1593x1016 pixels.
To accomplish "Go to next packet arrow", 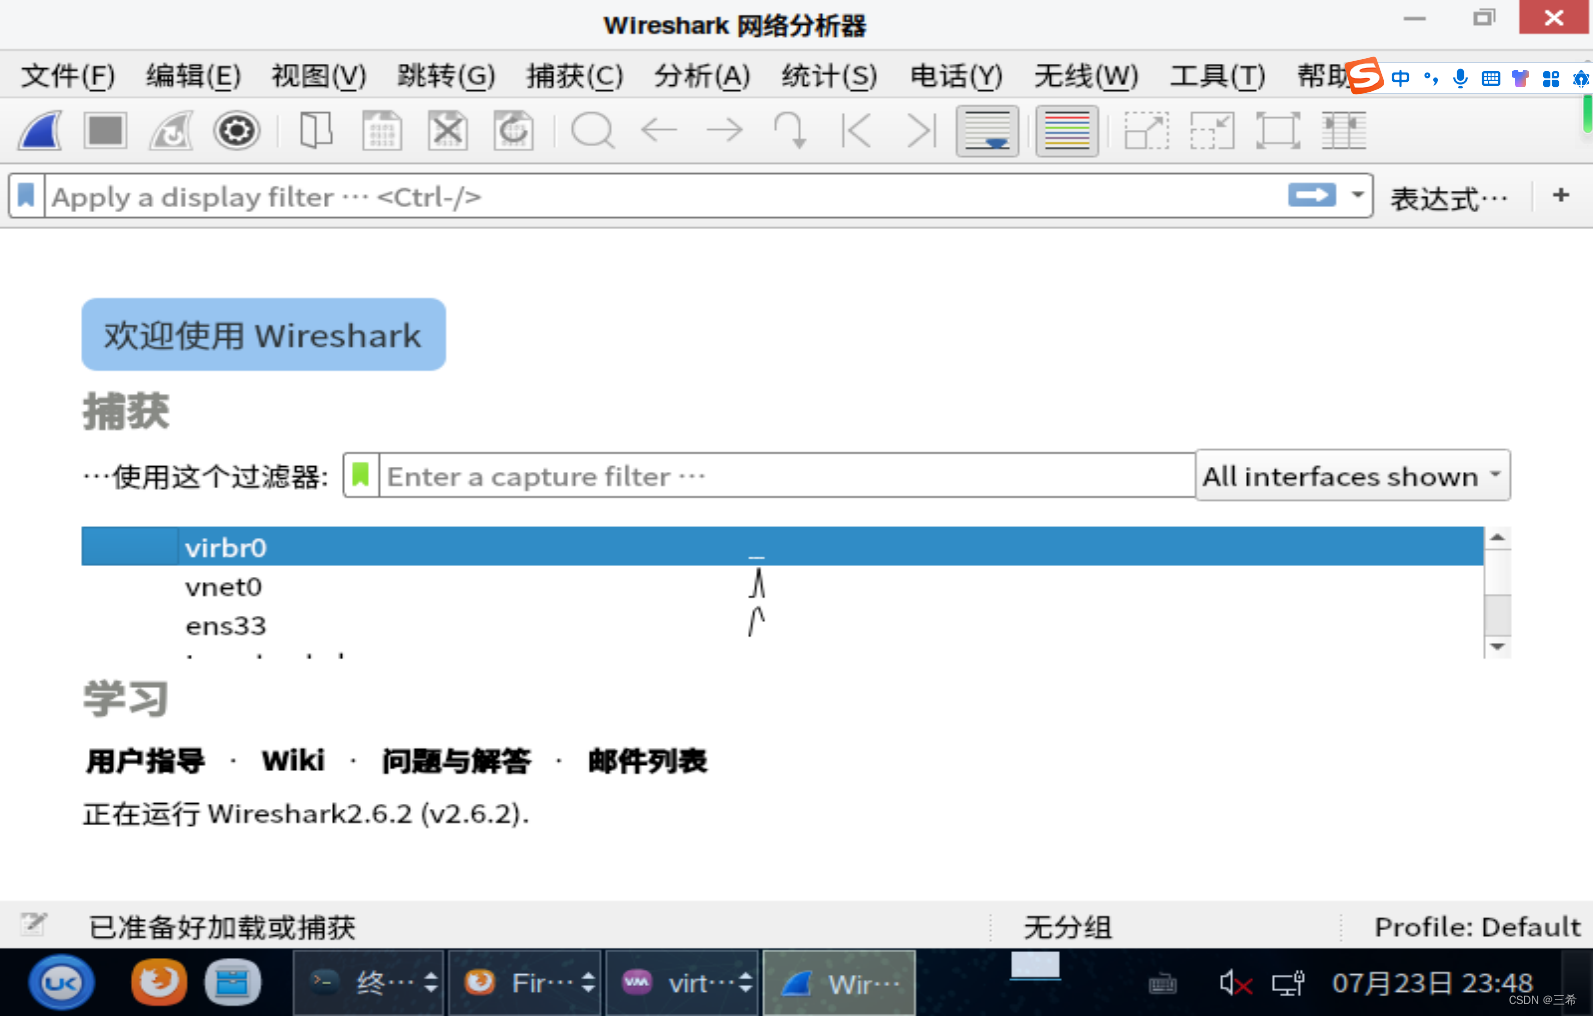I will click(725, 130).
